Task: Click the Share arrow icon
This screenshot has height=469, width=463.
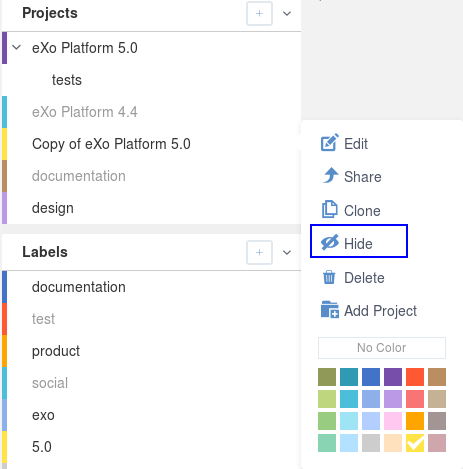Action: point(330,175)
